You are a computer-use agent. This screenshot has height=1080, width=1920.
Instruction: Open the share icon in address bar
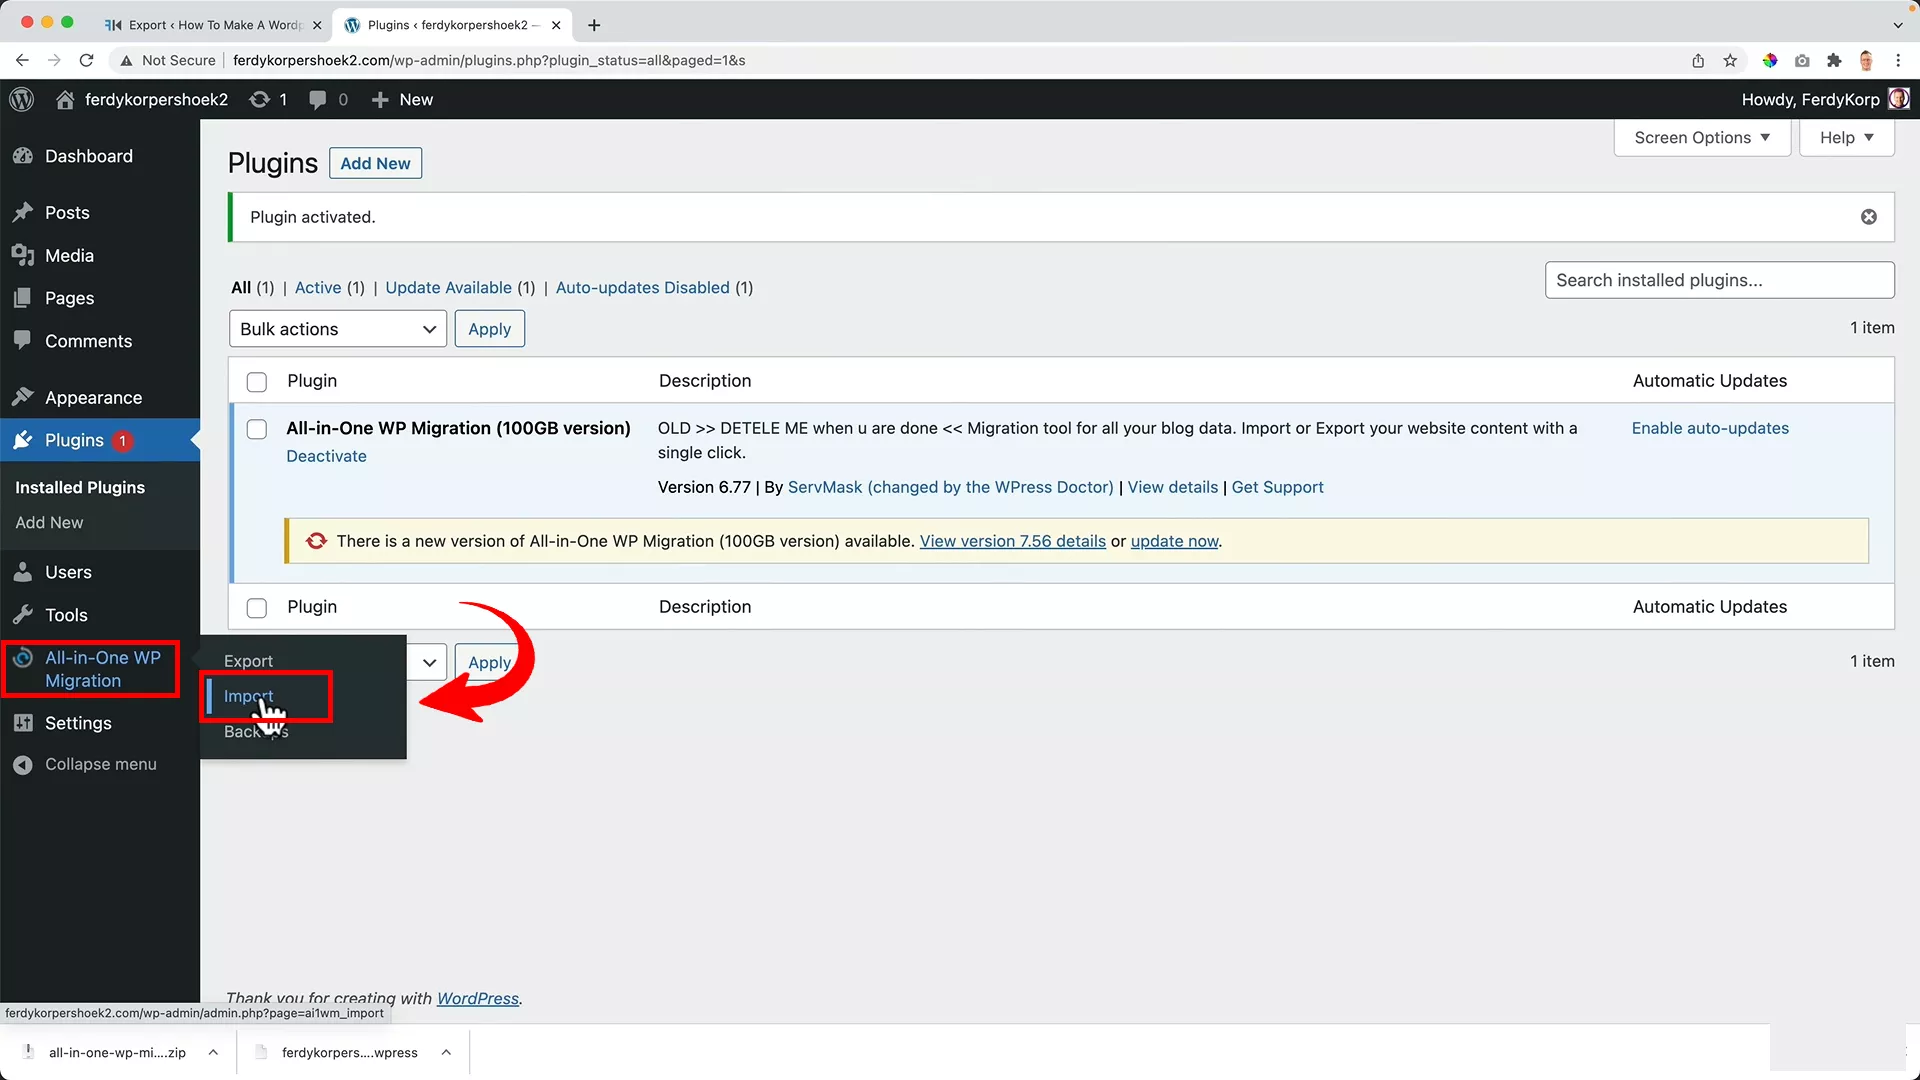(1698, 60)
